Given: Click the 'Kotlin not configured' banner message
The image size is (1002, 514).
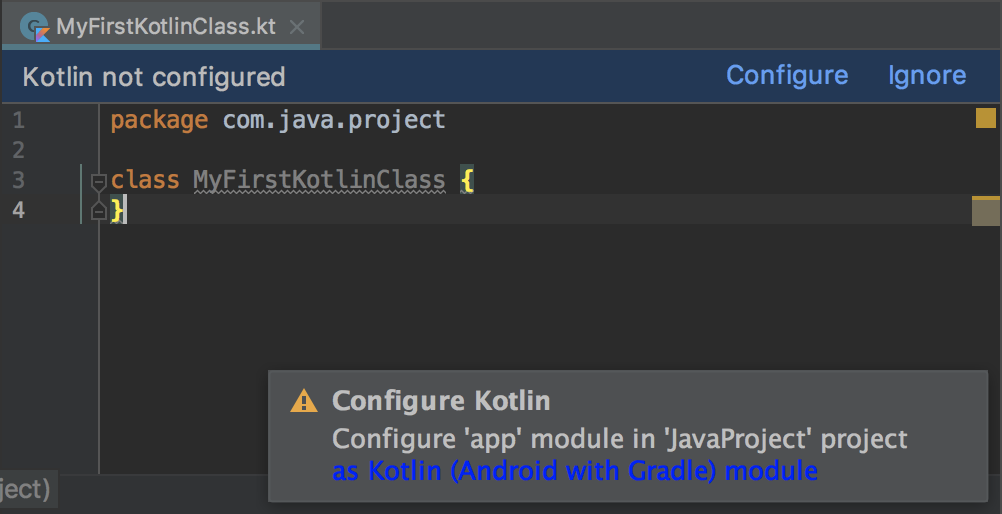Looking at the screenshot, I should tap(154, 77).
